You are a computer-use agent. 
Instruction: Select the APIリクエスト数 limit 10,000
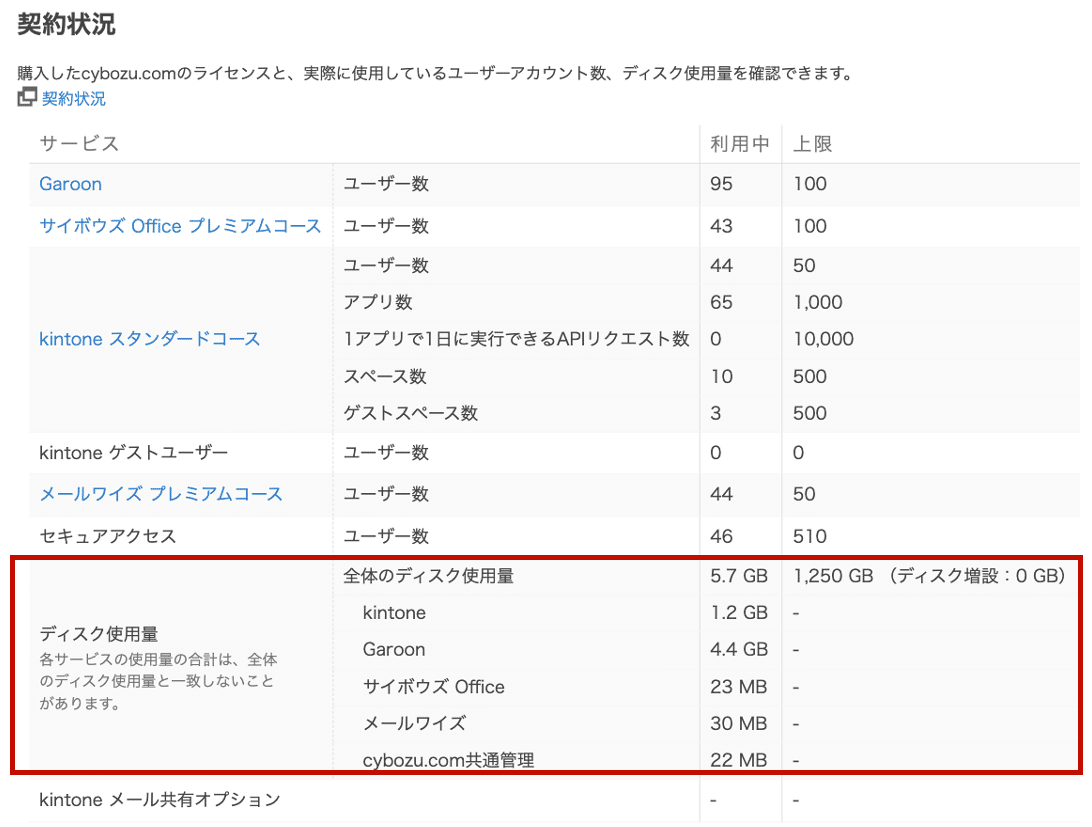[823, 339]
